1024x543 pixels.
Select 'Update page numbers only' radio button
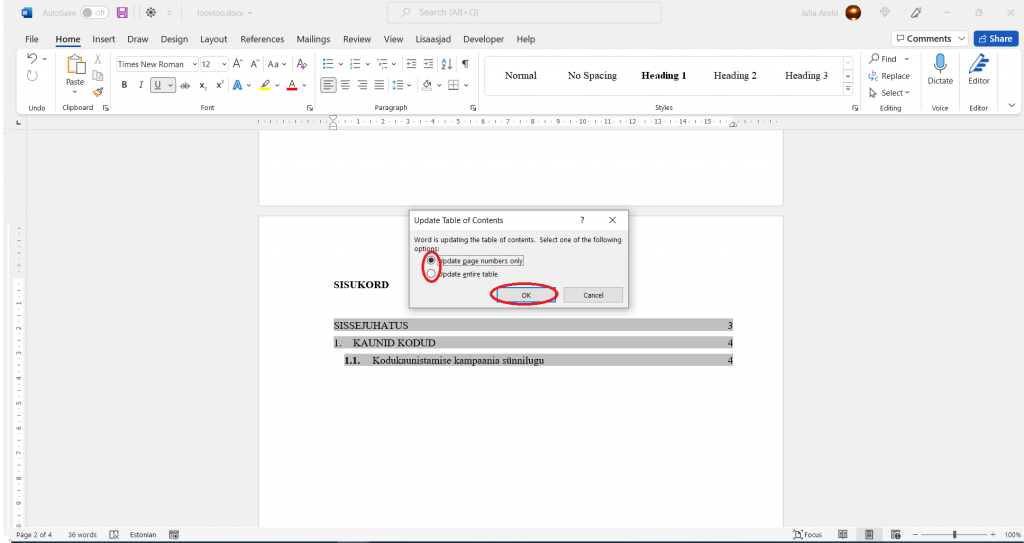(431, 260)
